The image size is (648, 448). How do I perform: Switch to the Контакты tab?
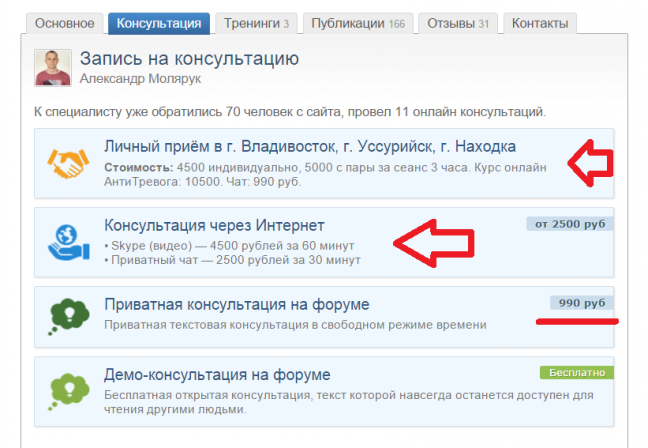[539, 23]
